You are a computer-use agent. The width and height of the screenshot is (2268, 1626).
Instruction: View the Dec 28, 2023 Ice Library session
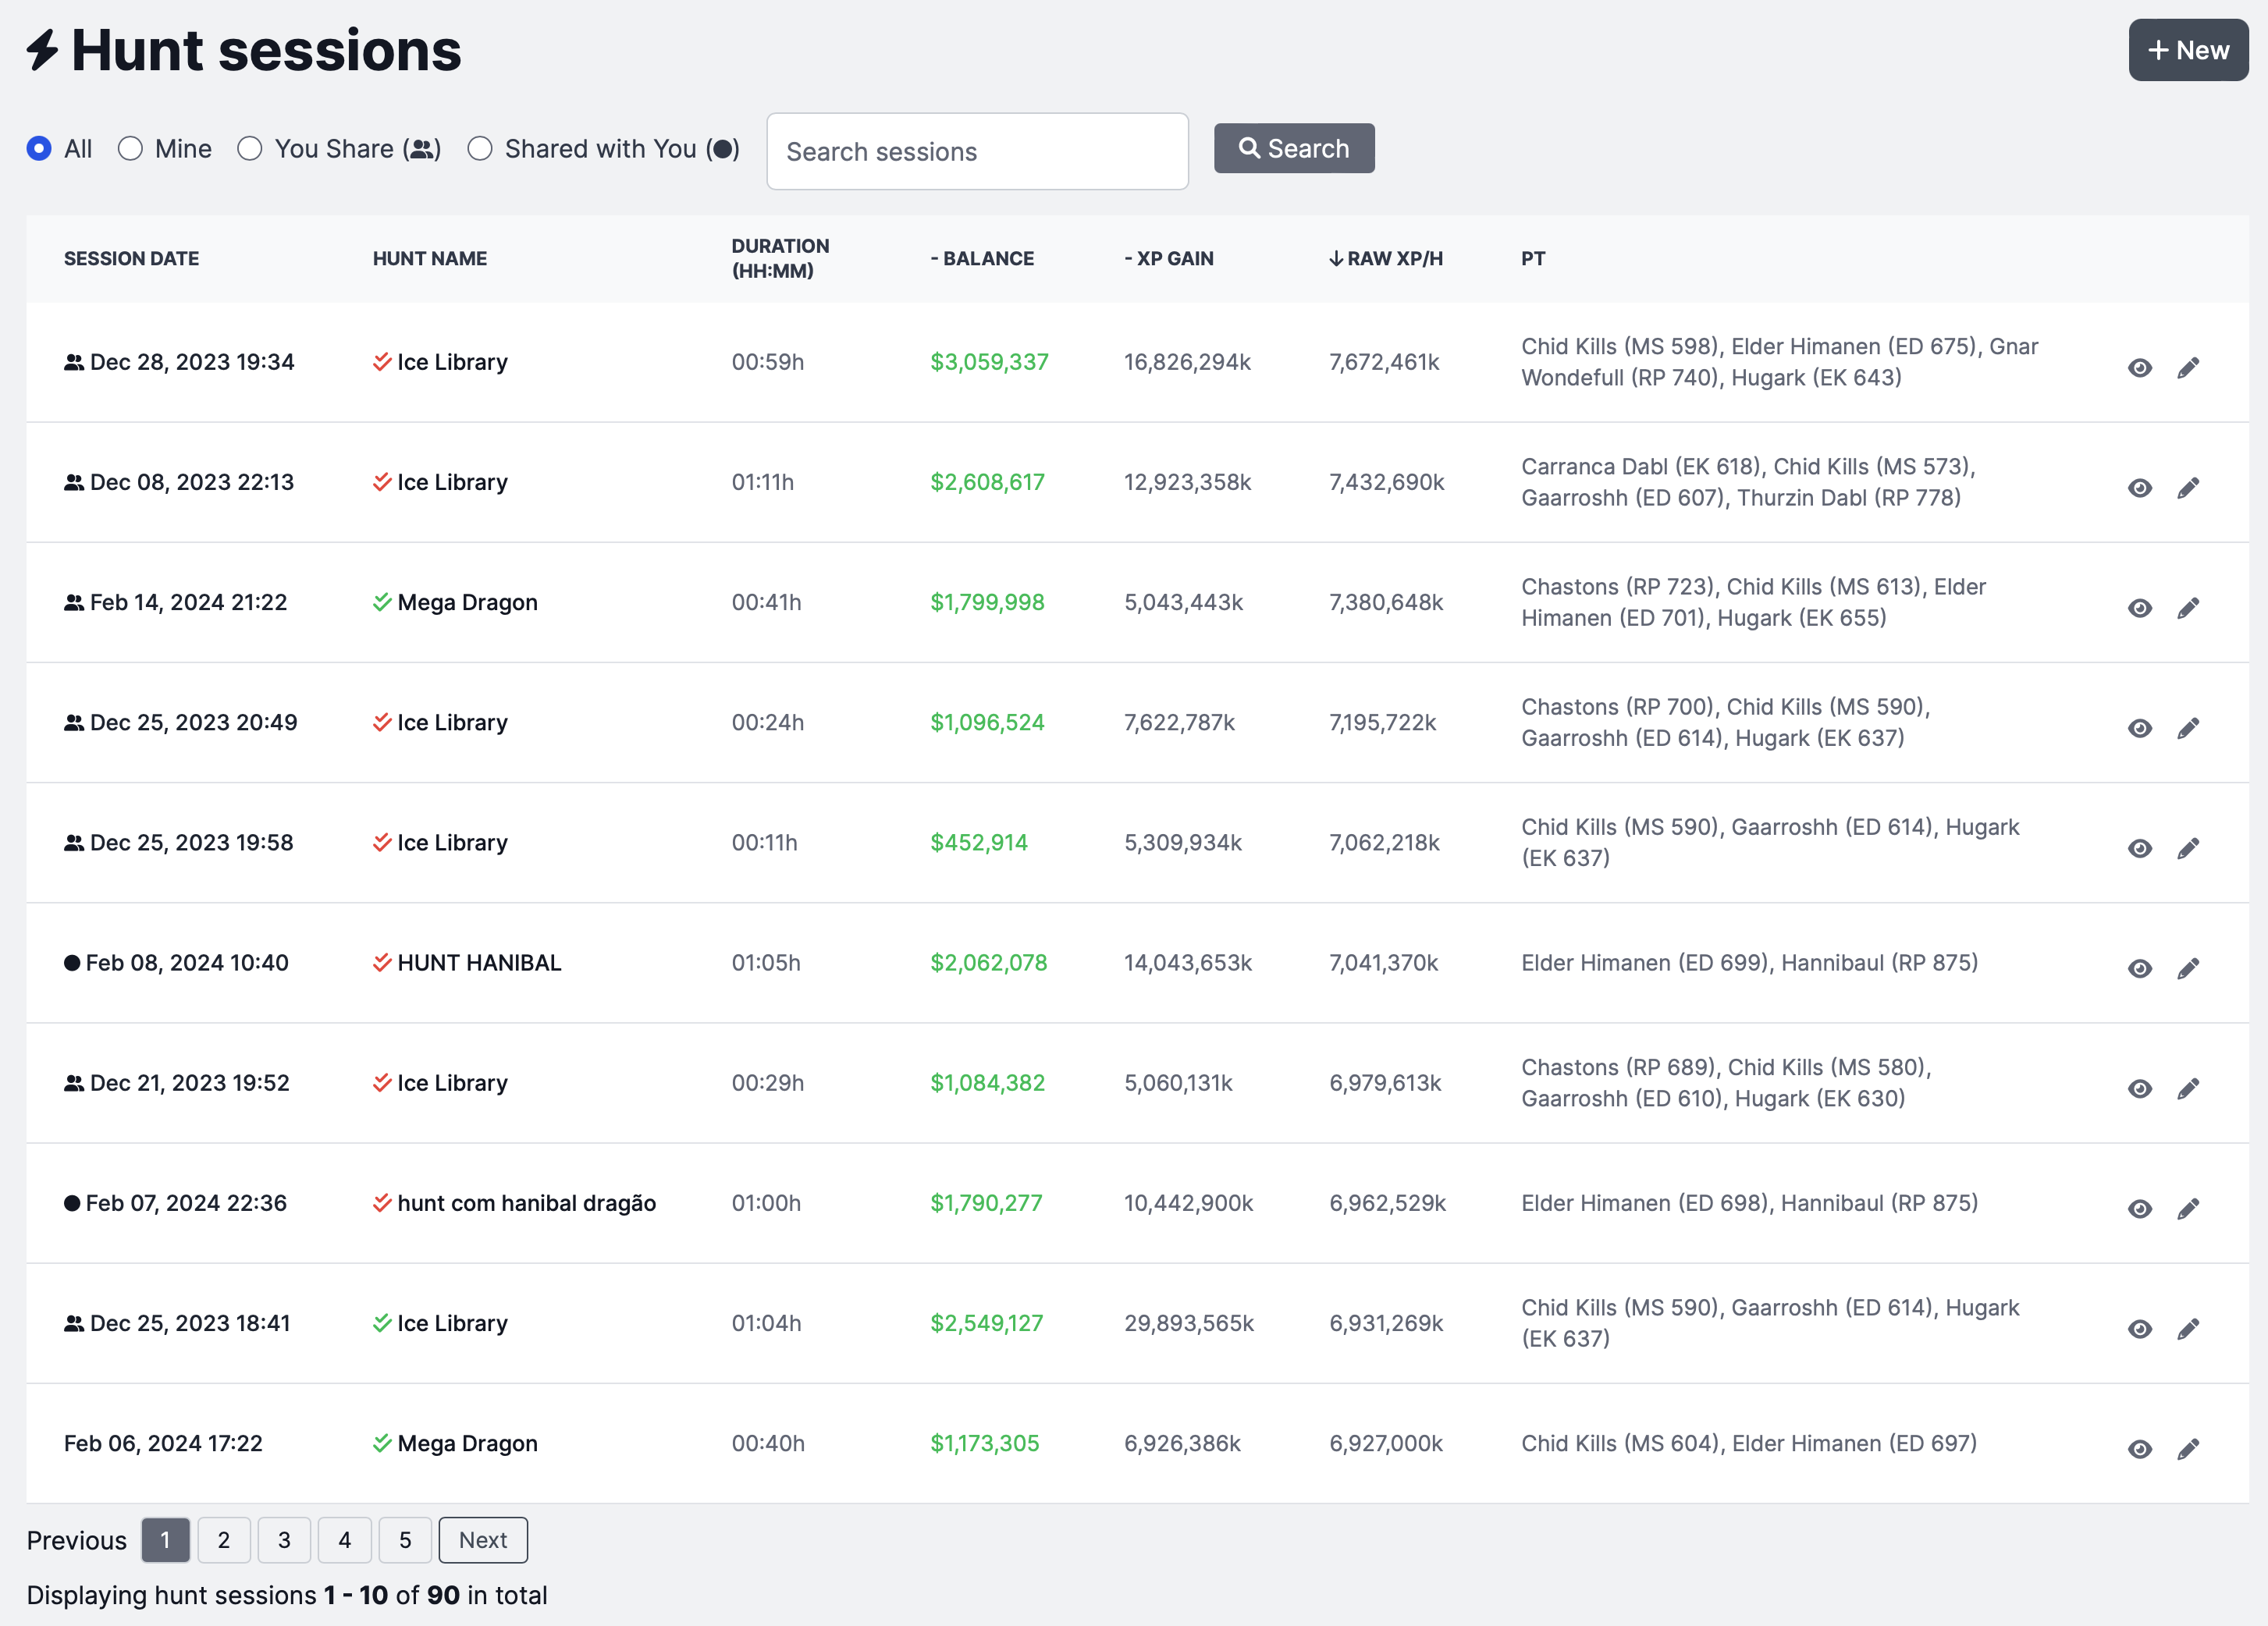point(2139,368)
